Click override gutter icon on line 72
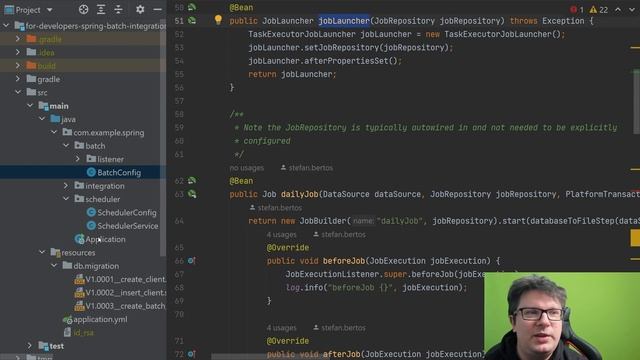The image size is (640, 360). click(191, 354)
